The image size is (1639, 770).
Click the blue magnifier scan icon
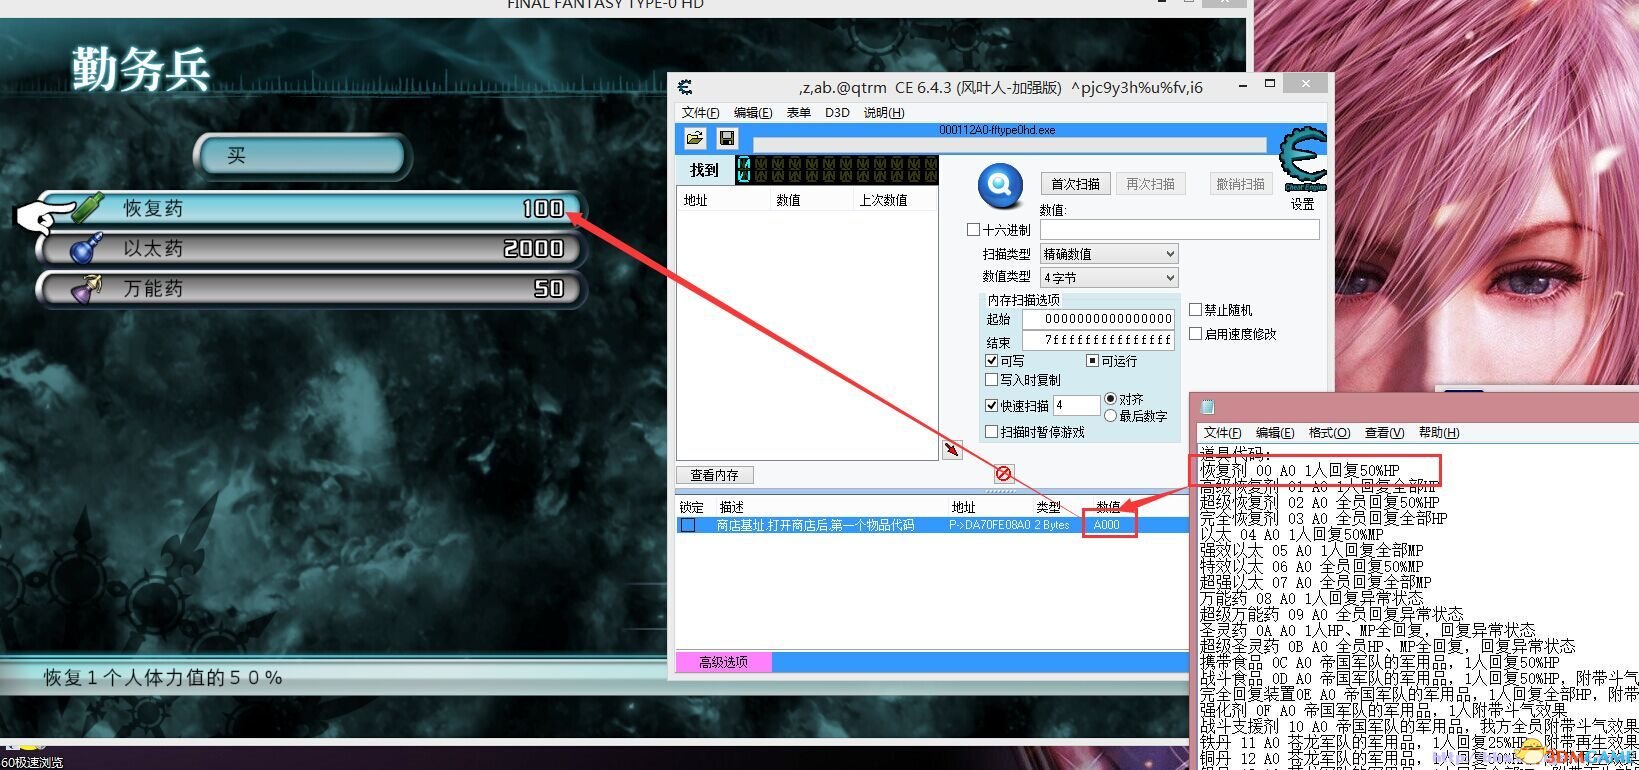(x=1001, y=185)
